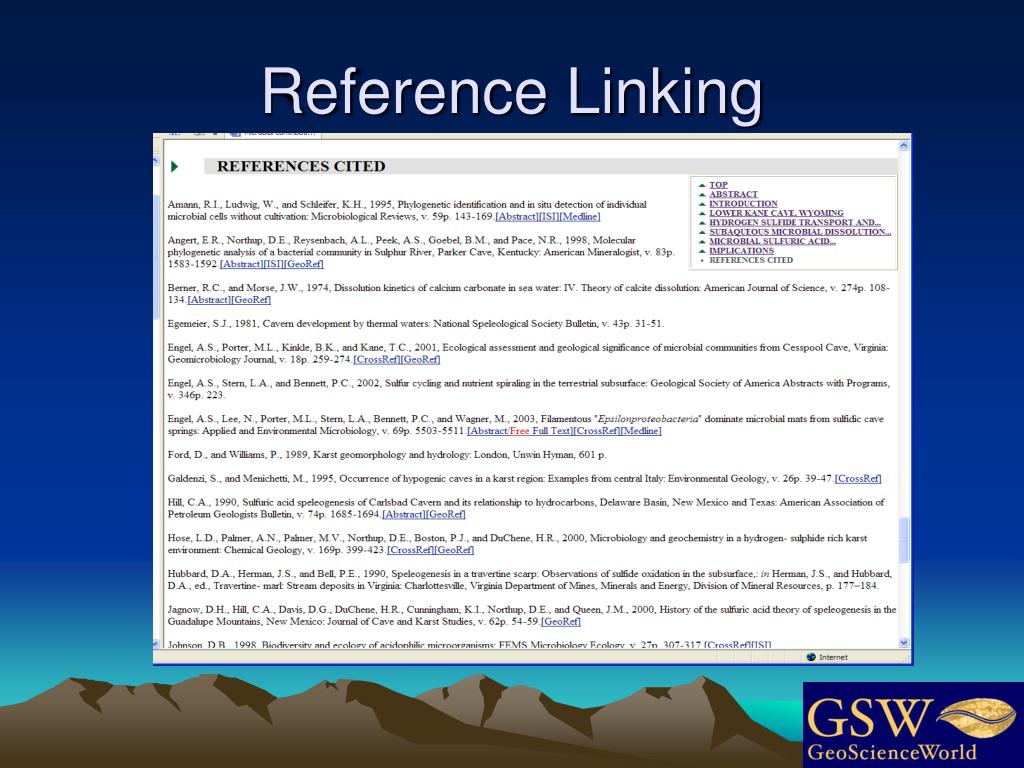The width and height of the screenshot is (1024, 768).
Task: Open Abstract/Free Full Text link for Engel 2003
Action: [520, 431]
